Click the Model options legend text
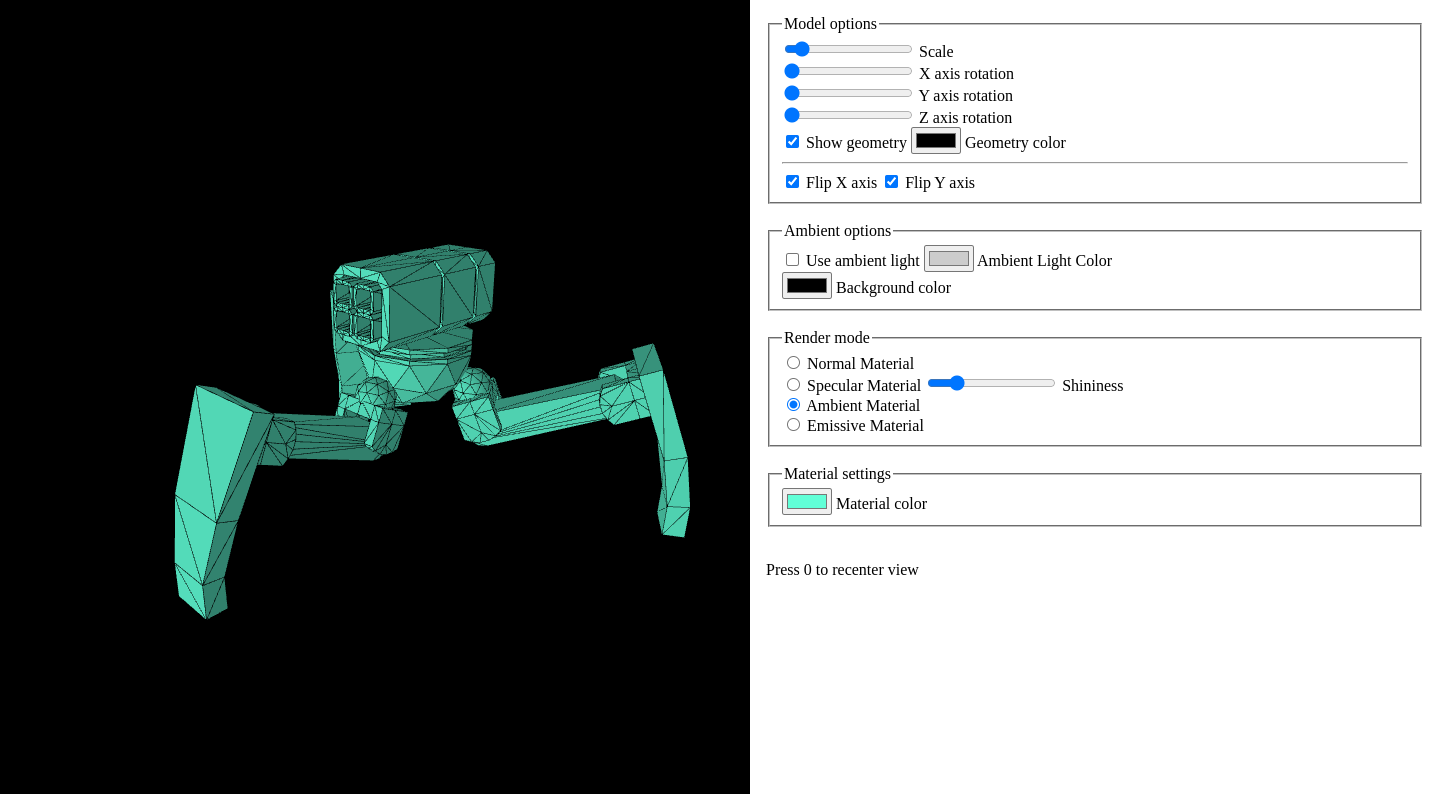 pyautogui.click(x=830, y=24)
